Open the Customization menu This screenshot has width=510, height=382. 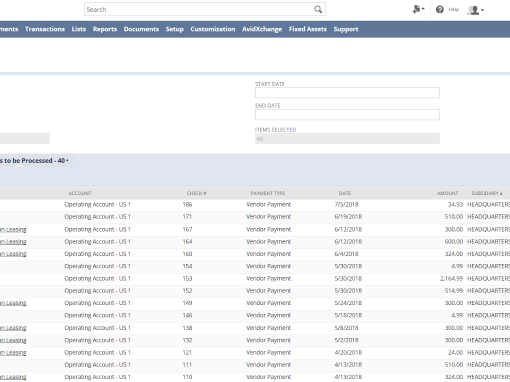[x=213, y=29]
